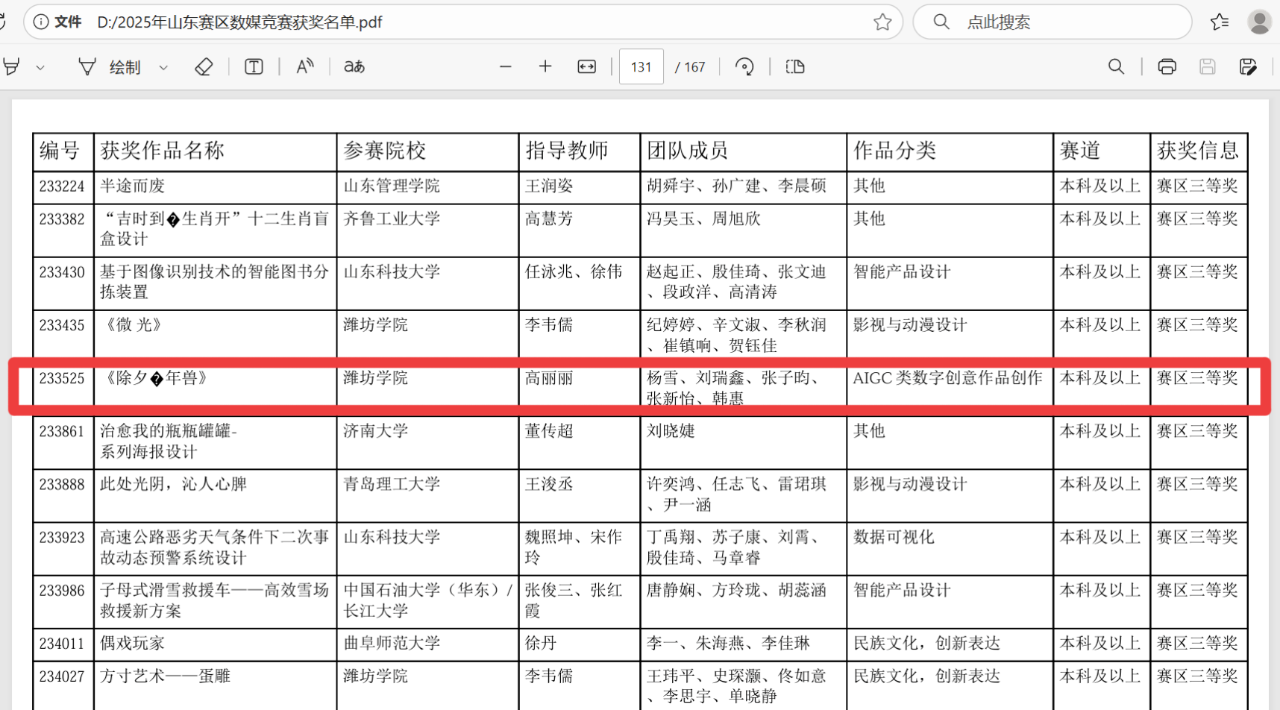Zoom out with the minus button
Screen dimensions: 1280x710
click(x=505, y=67)
